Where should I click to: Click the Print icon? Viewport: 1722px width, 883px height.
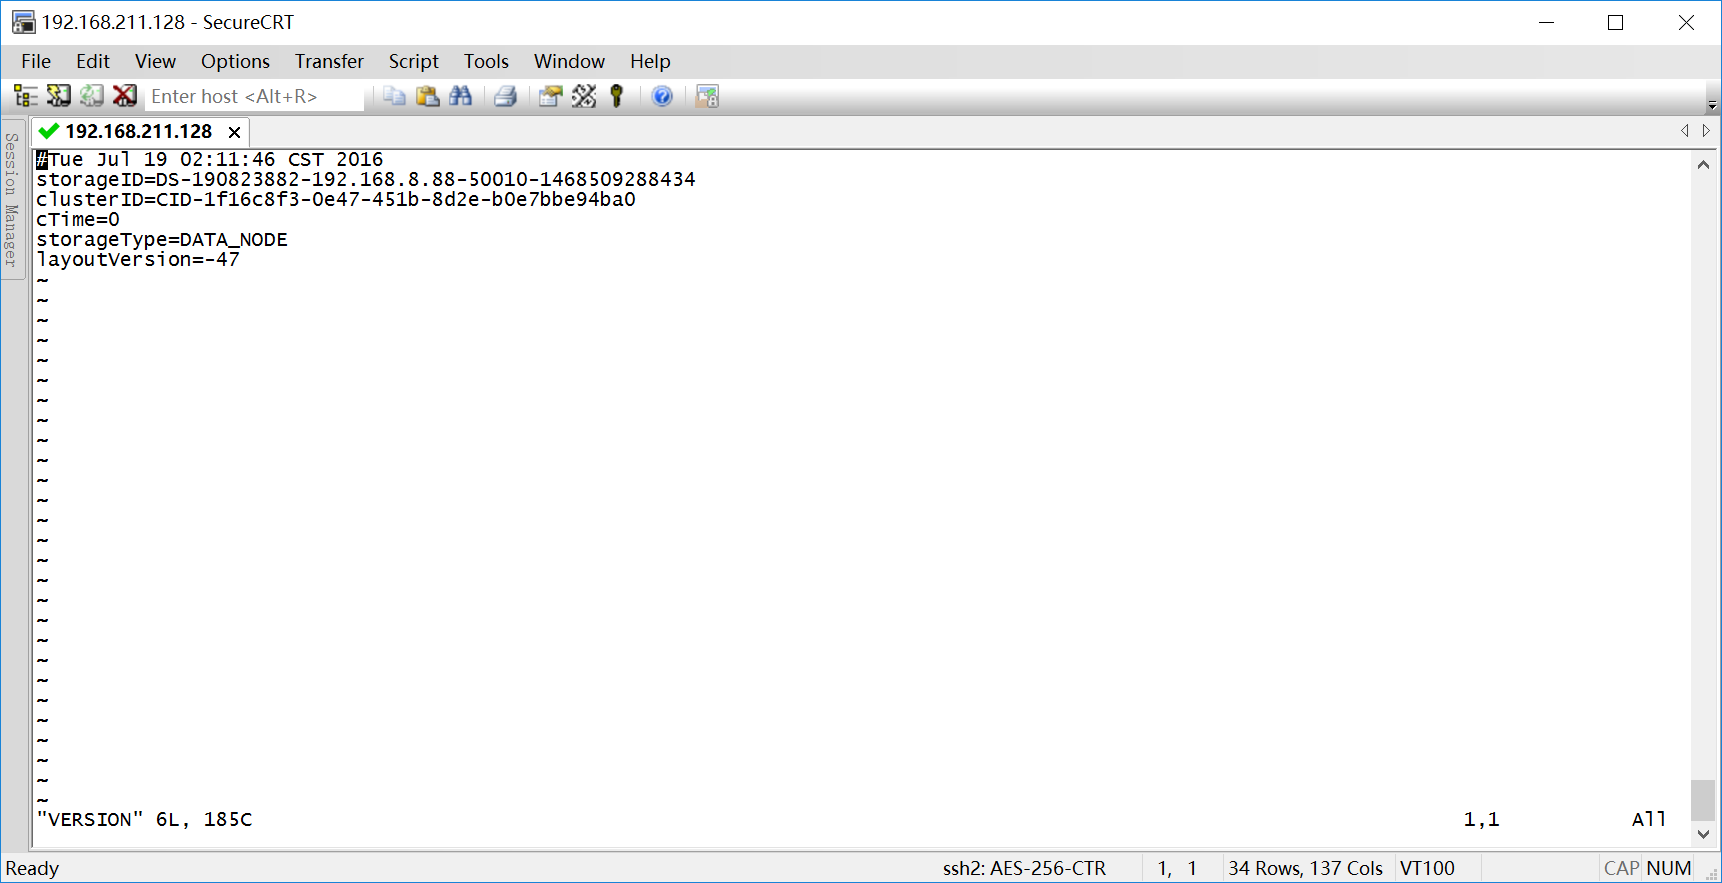506,96
